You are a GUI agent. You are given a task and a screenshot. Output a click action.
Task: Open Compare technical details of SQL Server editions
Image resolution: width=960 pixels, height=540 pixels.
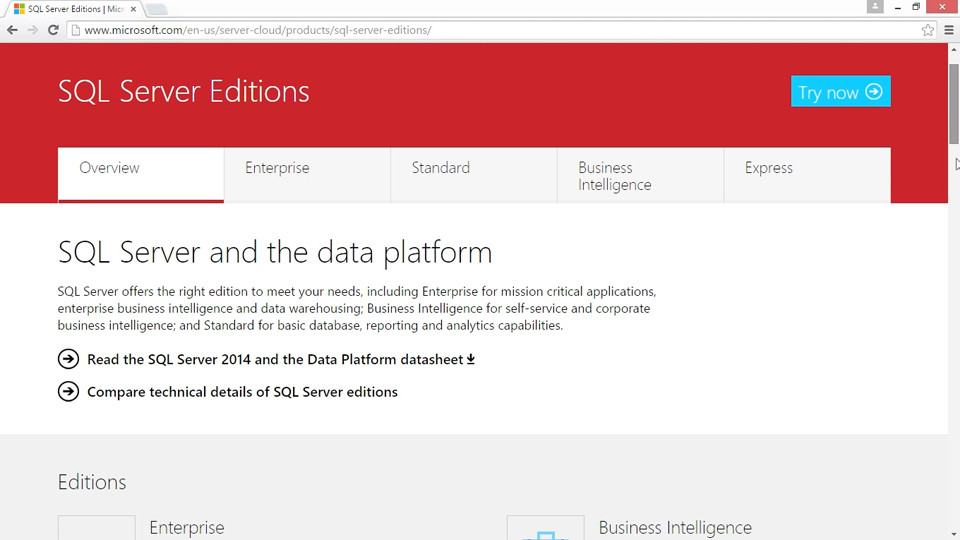(242, 392)
